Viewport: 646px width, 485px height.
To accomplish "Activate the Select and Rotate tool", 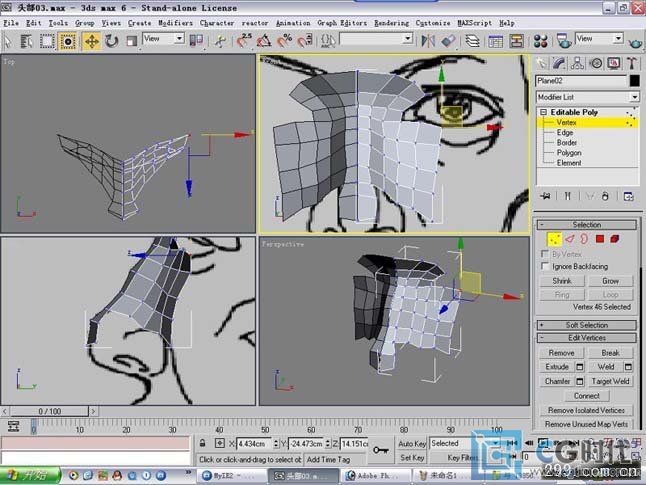I will pyautogui.click(x=111, y=41).
